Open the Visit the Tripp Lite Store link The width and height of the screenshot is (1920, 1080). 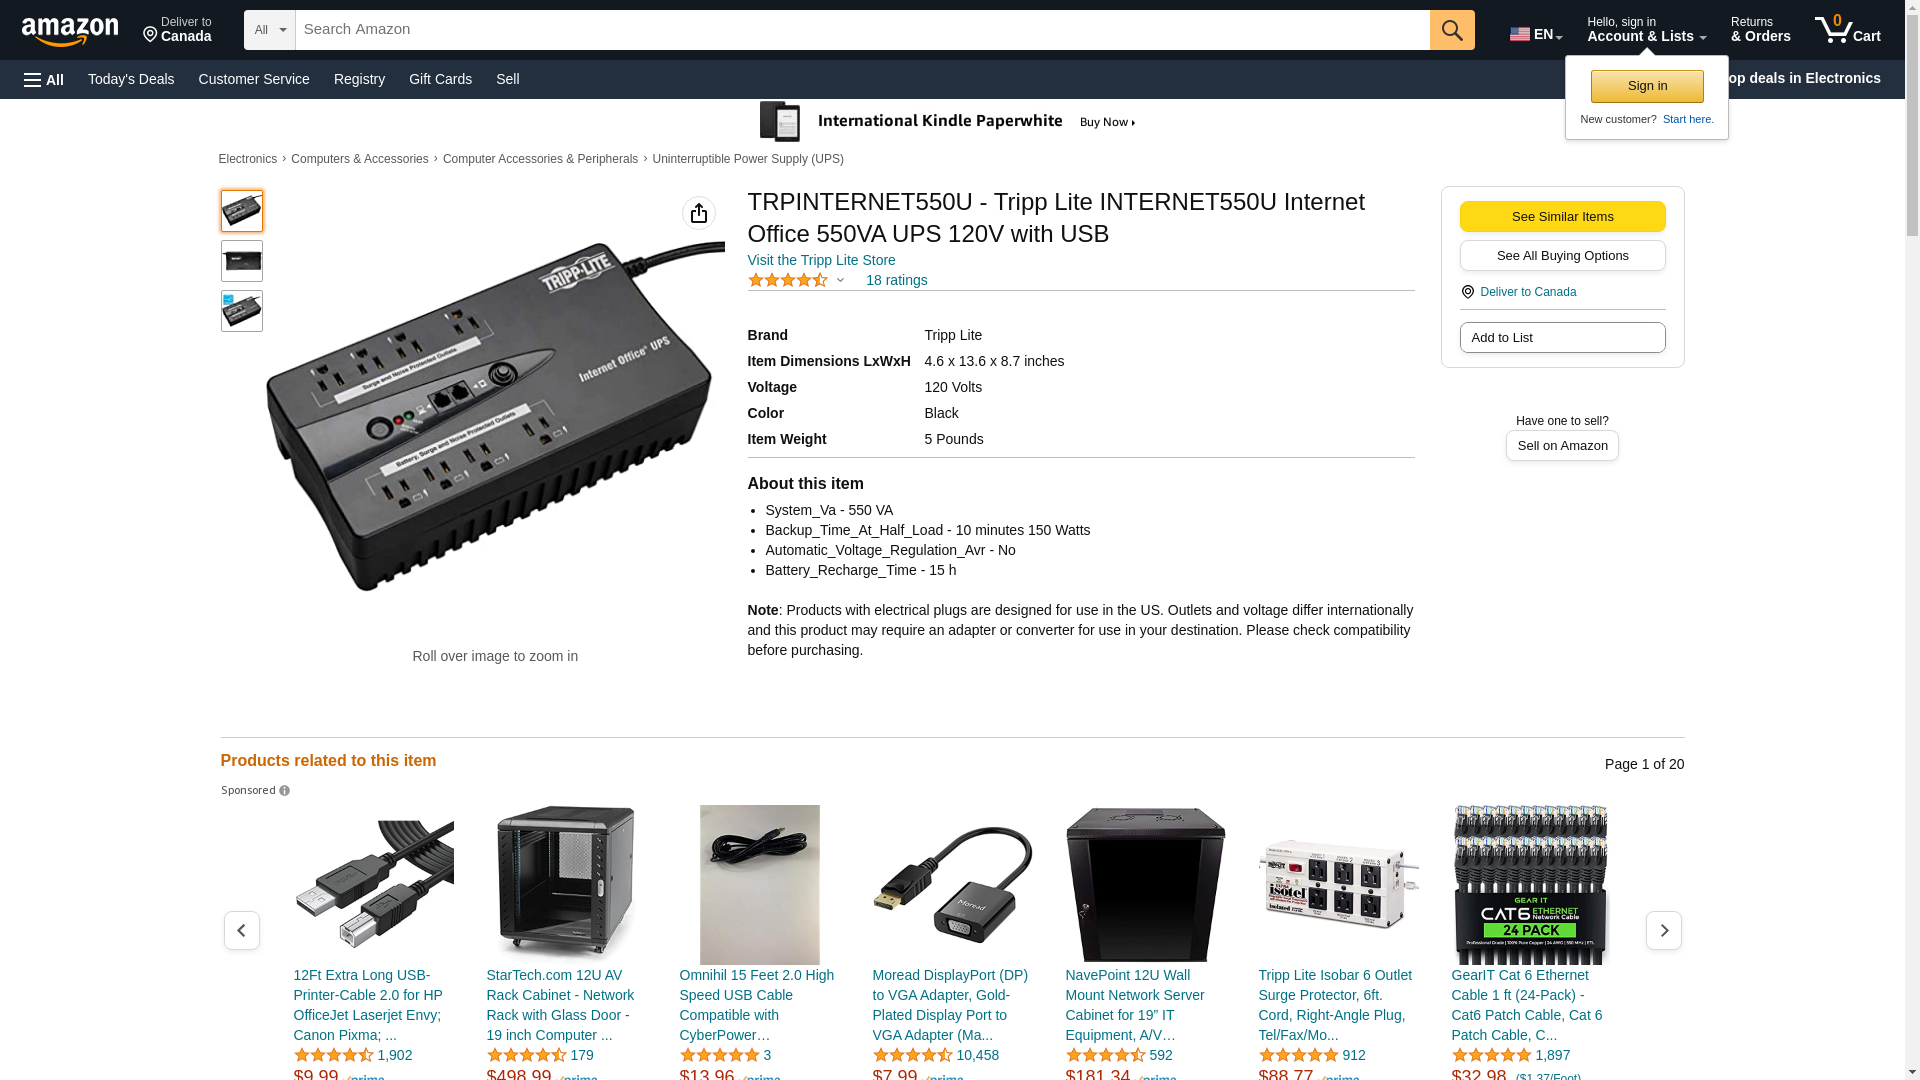click(x=821, y=260)
